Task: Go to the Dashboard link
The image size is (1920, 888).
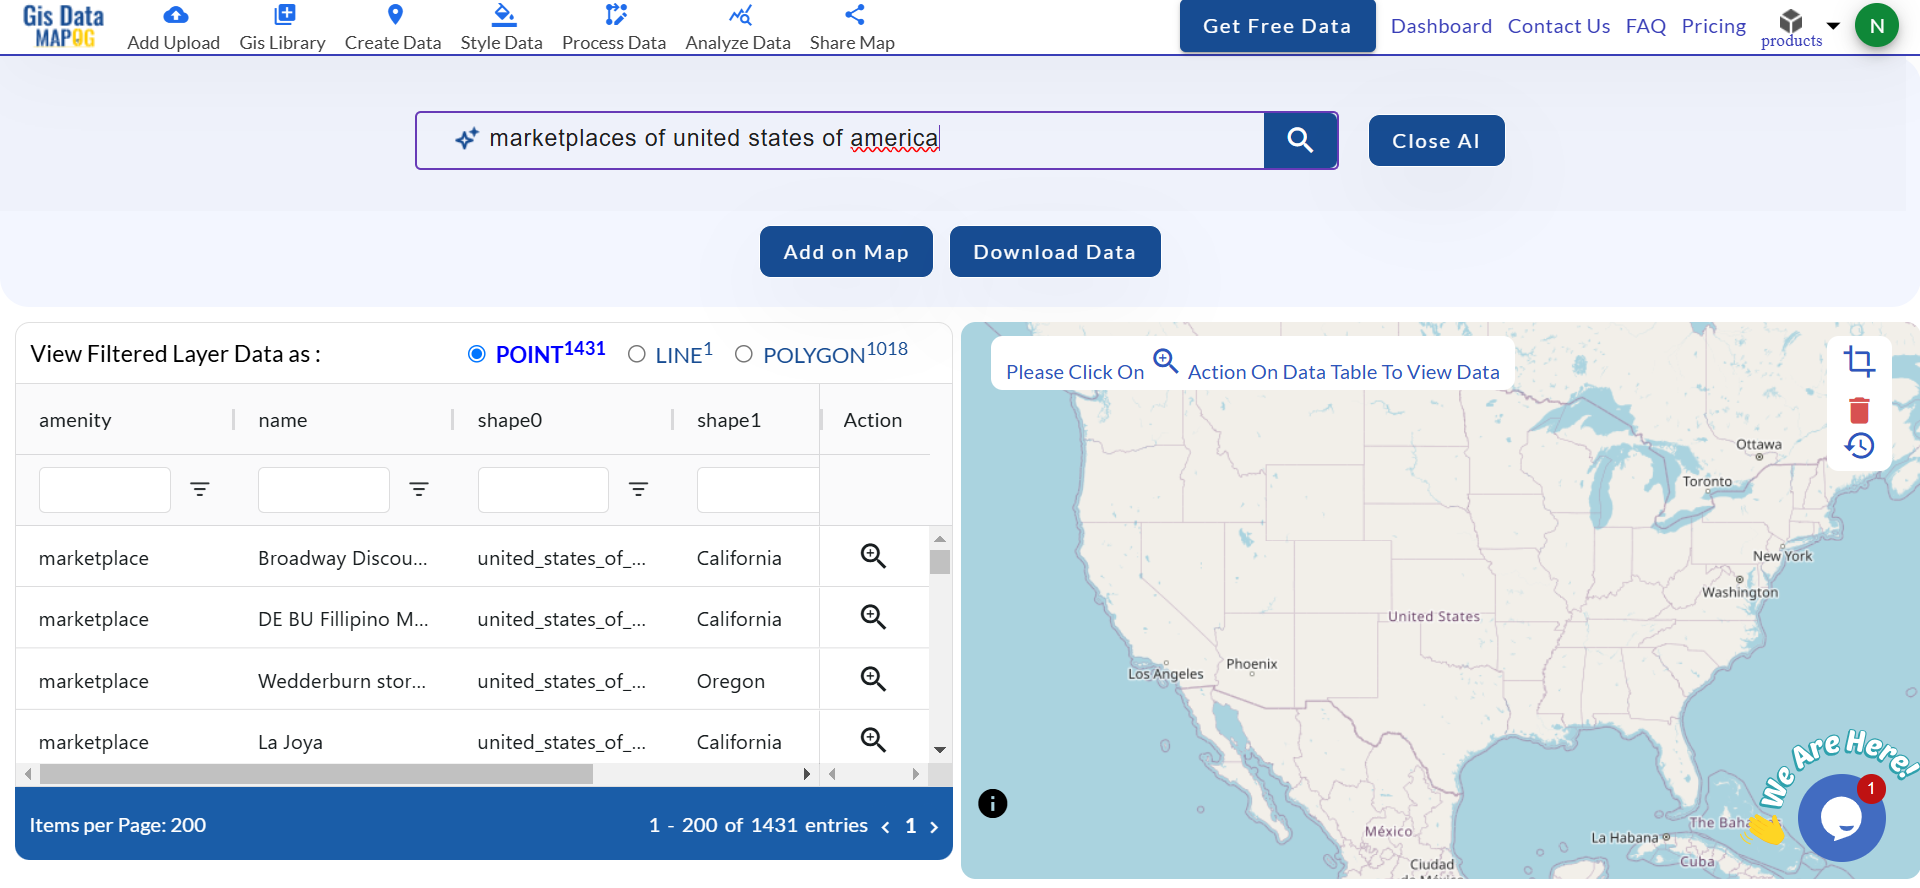Action: 1441,26
